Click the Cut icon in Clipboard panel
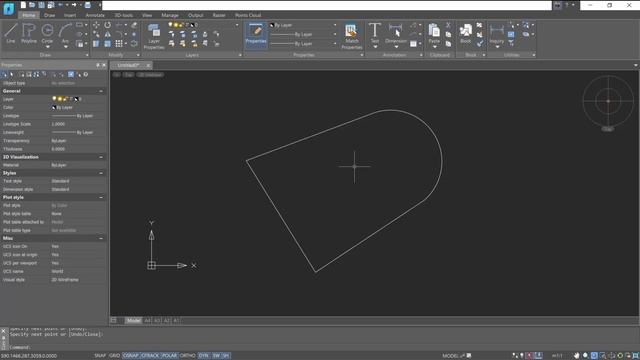 448,25
